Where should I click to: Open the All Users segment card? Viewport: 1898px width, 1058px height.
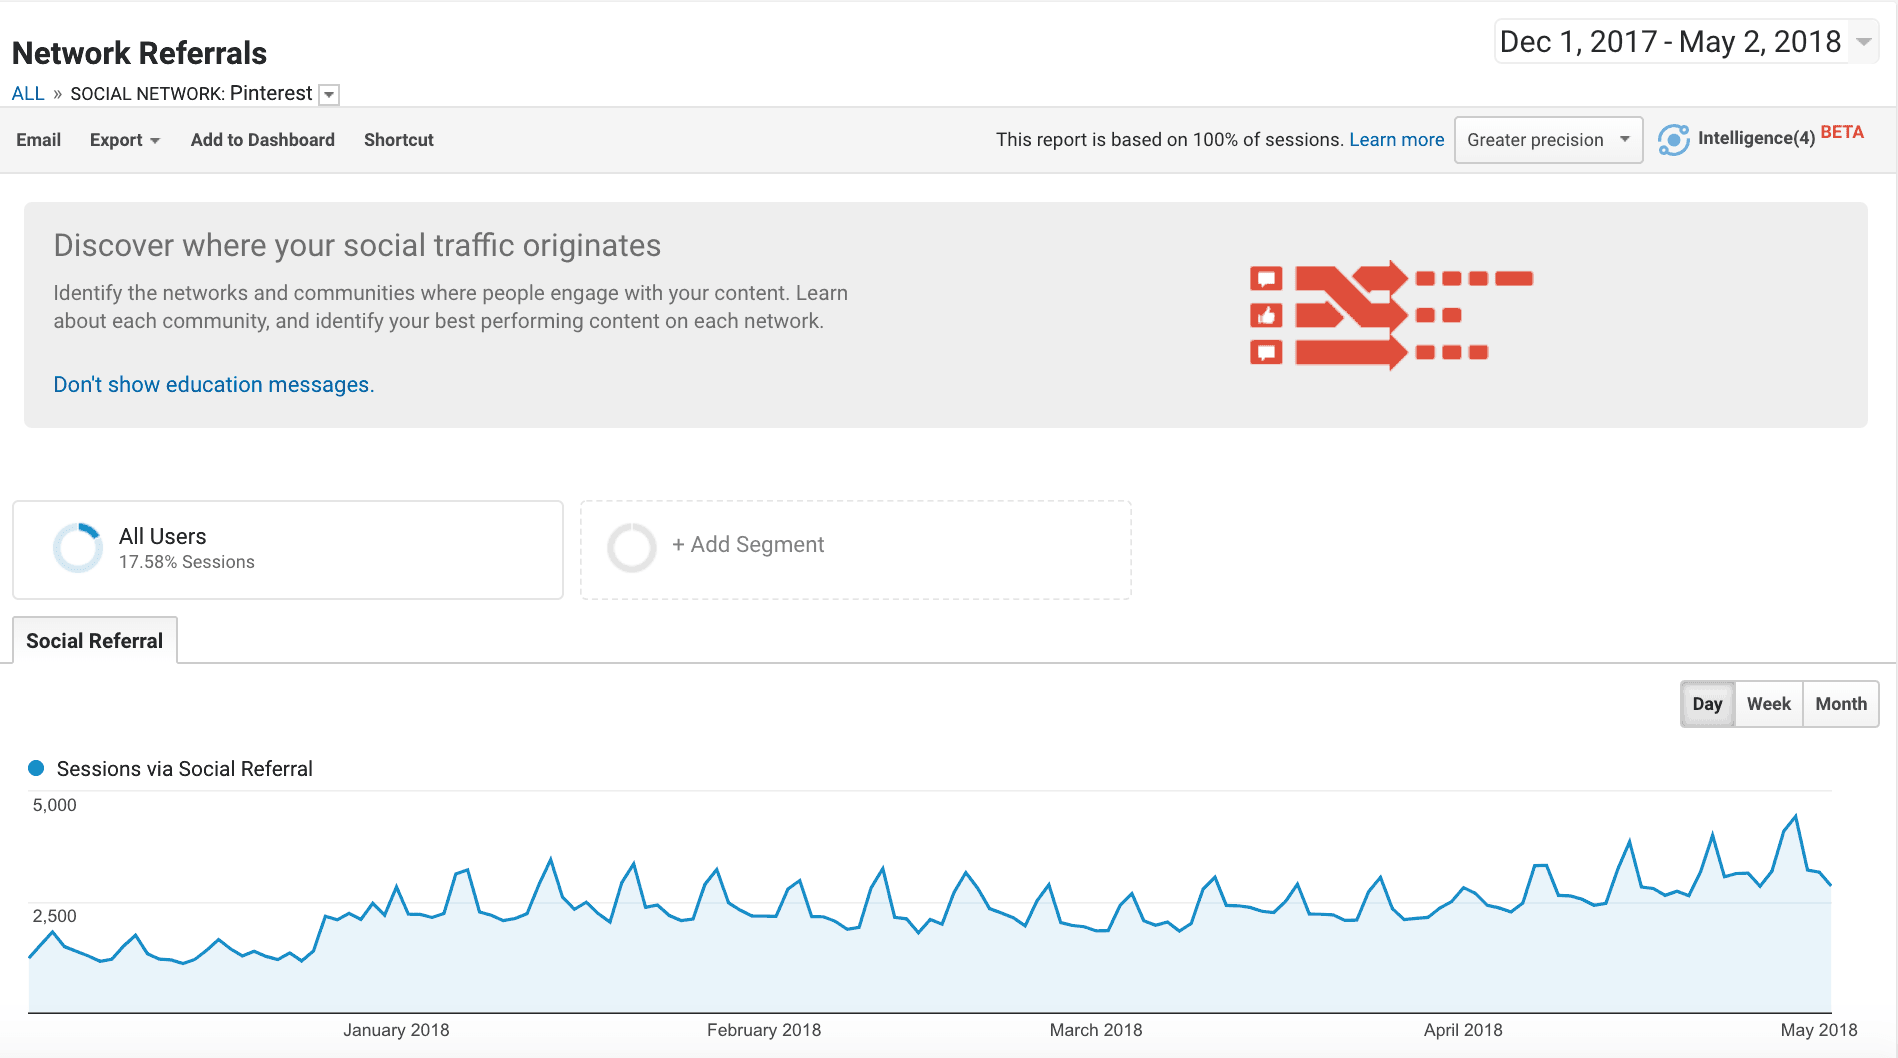pos(288,550)
